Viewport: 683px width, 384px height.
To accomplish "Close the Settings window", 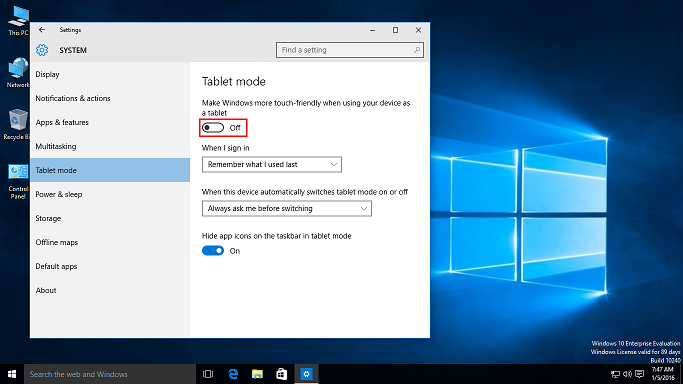I will (418, 30).
